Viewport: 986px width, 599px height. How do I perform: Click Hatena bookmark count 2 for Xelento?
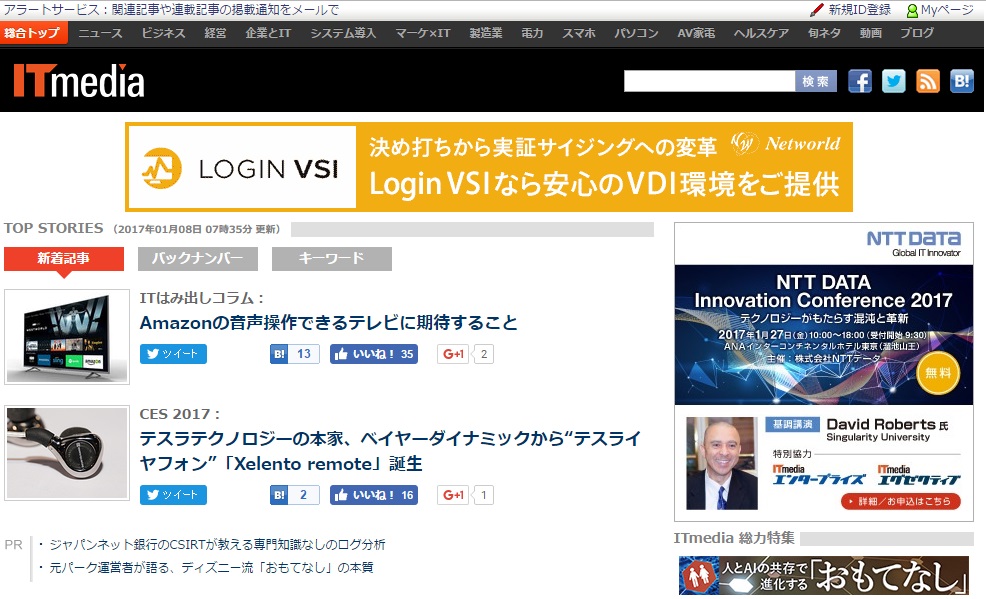click(x=304, y=495)
